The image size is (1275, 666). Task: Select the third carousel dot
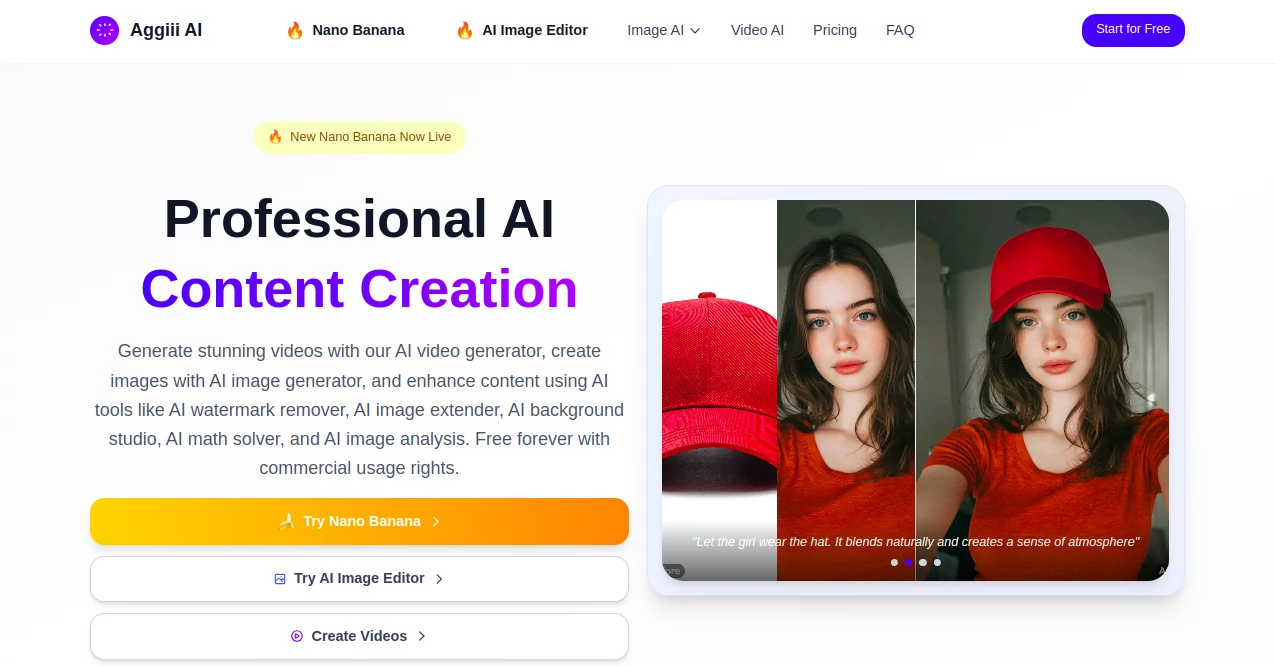point(923,562)
